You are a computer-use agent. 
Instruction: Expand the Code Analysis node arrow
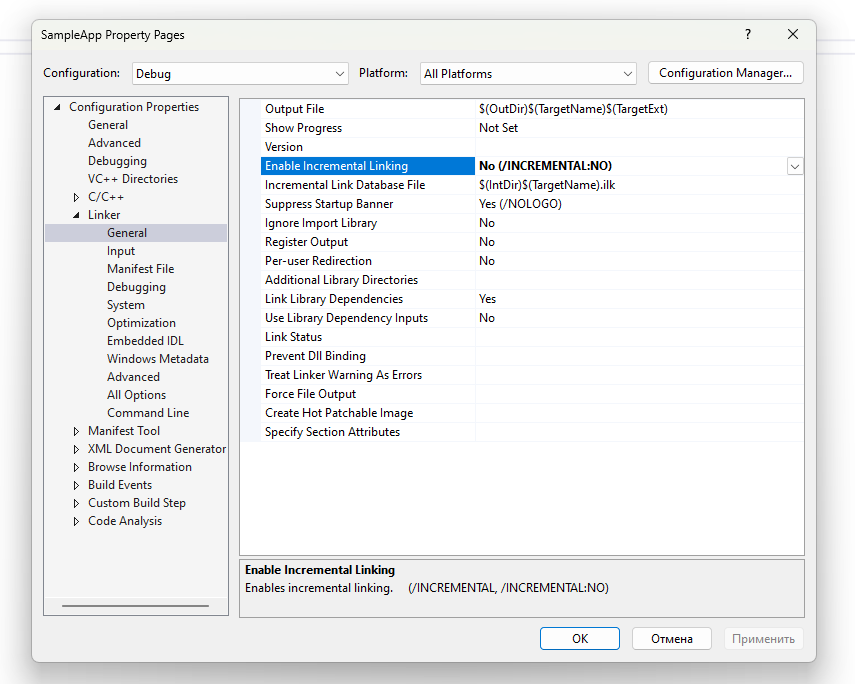[x=77, y=521]
